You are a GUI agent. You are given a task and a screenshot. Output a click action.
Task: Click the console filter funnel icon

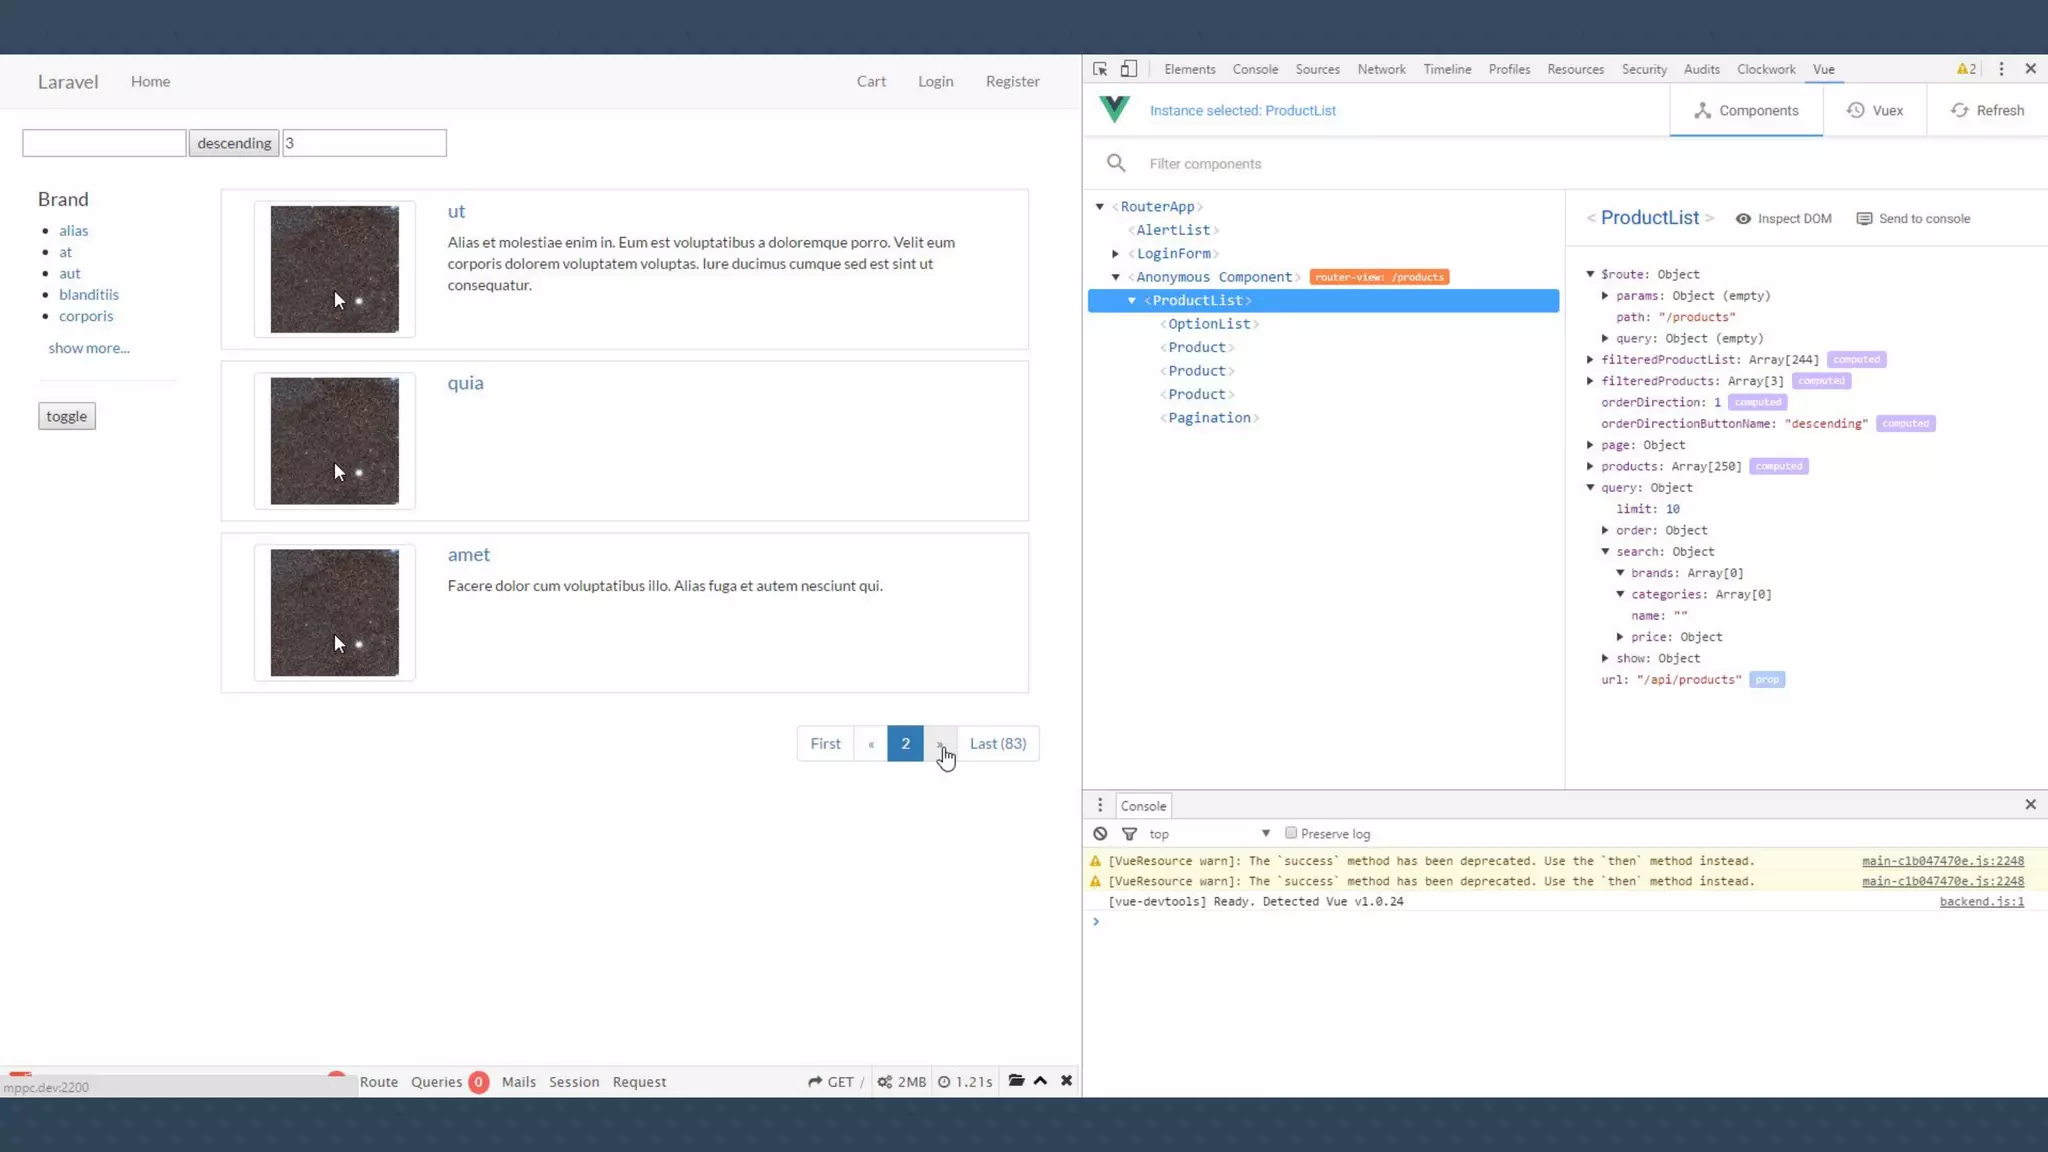pyautogui.click(x=1129, y=833)
